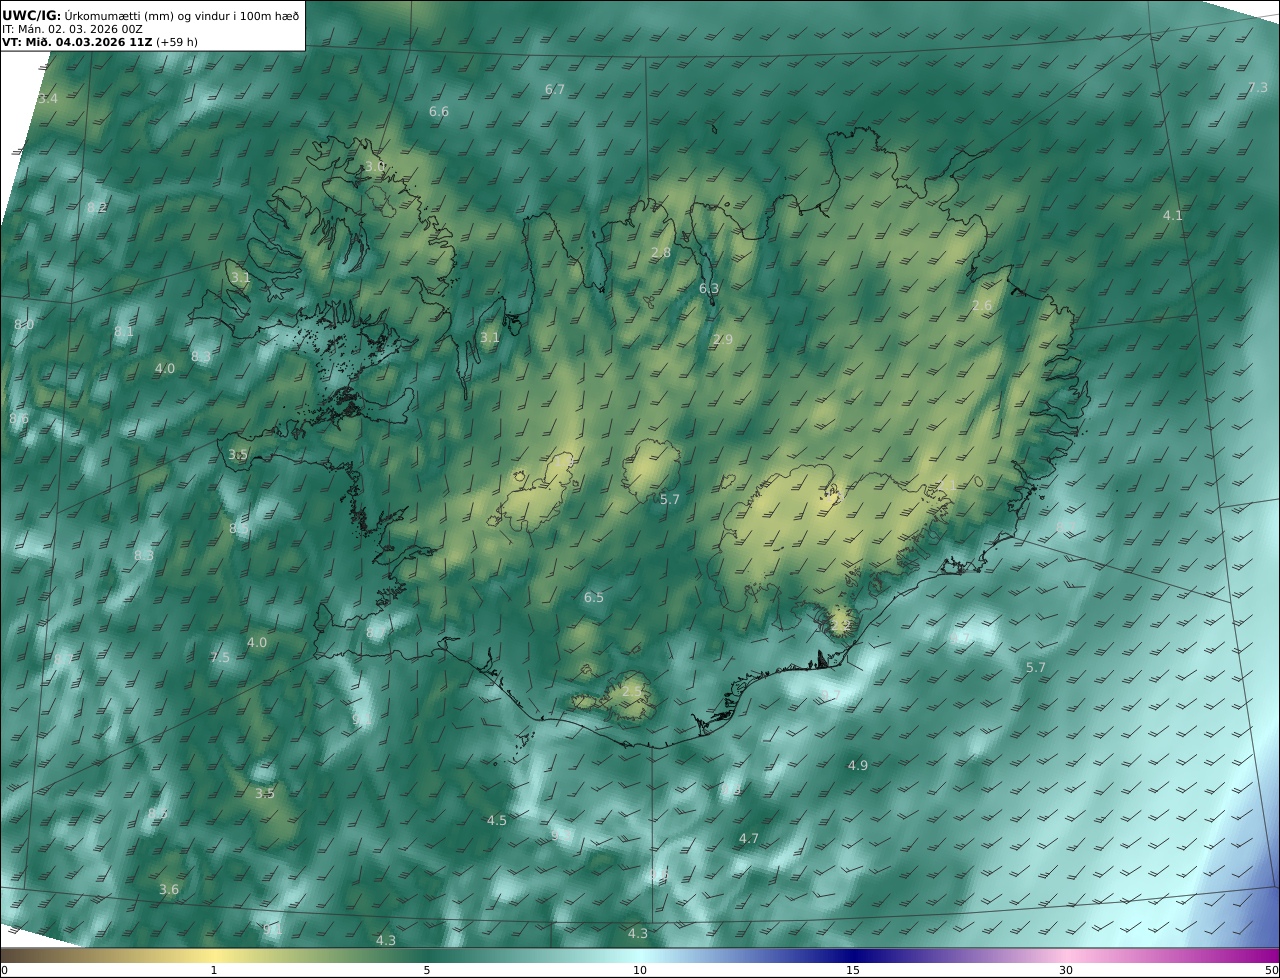Click the color scale tick label 1
The image size is (1280, 978).
[214, 970]
